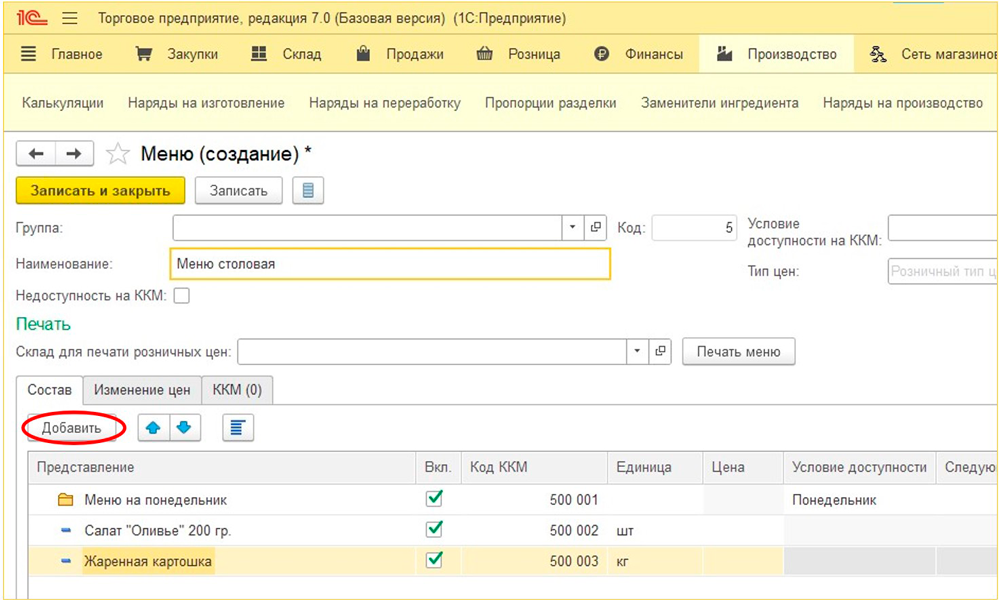Open the Розничный тип цен field
Viewport: 1000px width, 600px height.
pyautogui.click(x=942, y=271)
